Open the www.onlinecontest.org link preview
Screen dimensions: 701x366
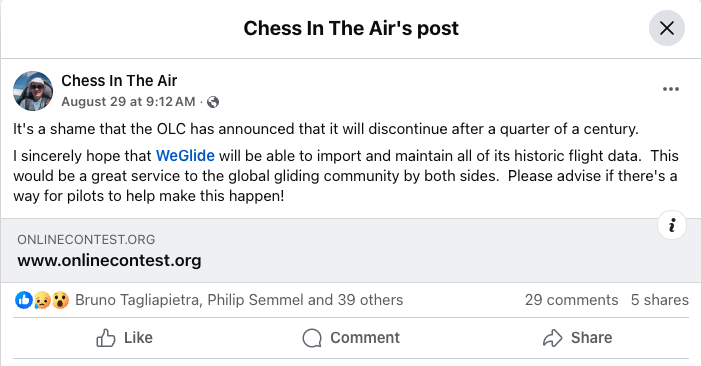pyautogui.click(x=109, y=260)
